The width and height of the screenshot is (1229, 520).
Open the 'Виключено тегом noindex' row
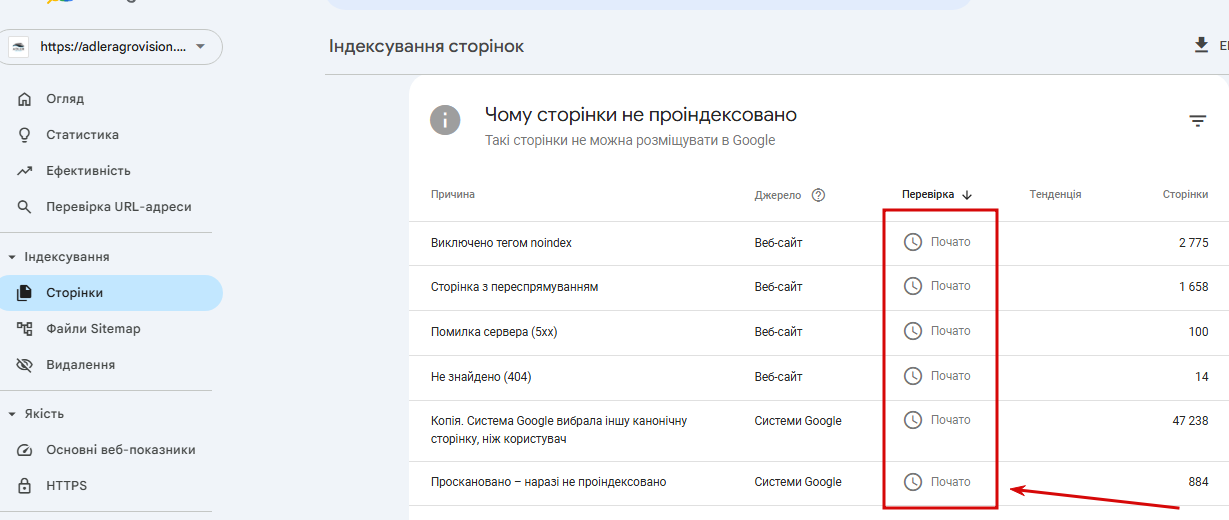click(x=501, y=243)
